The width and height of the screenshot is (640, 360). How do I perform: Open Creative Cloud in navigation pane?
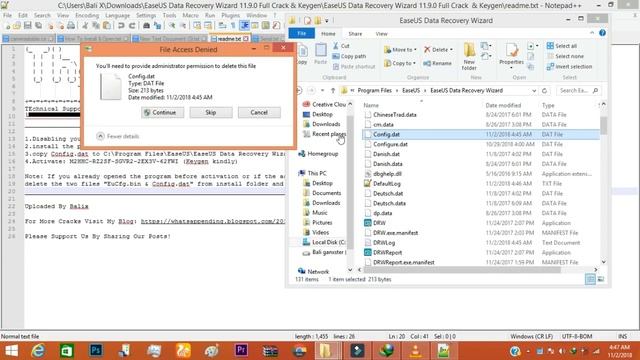pyautogui.click(x=324, y=104)
